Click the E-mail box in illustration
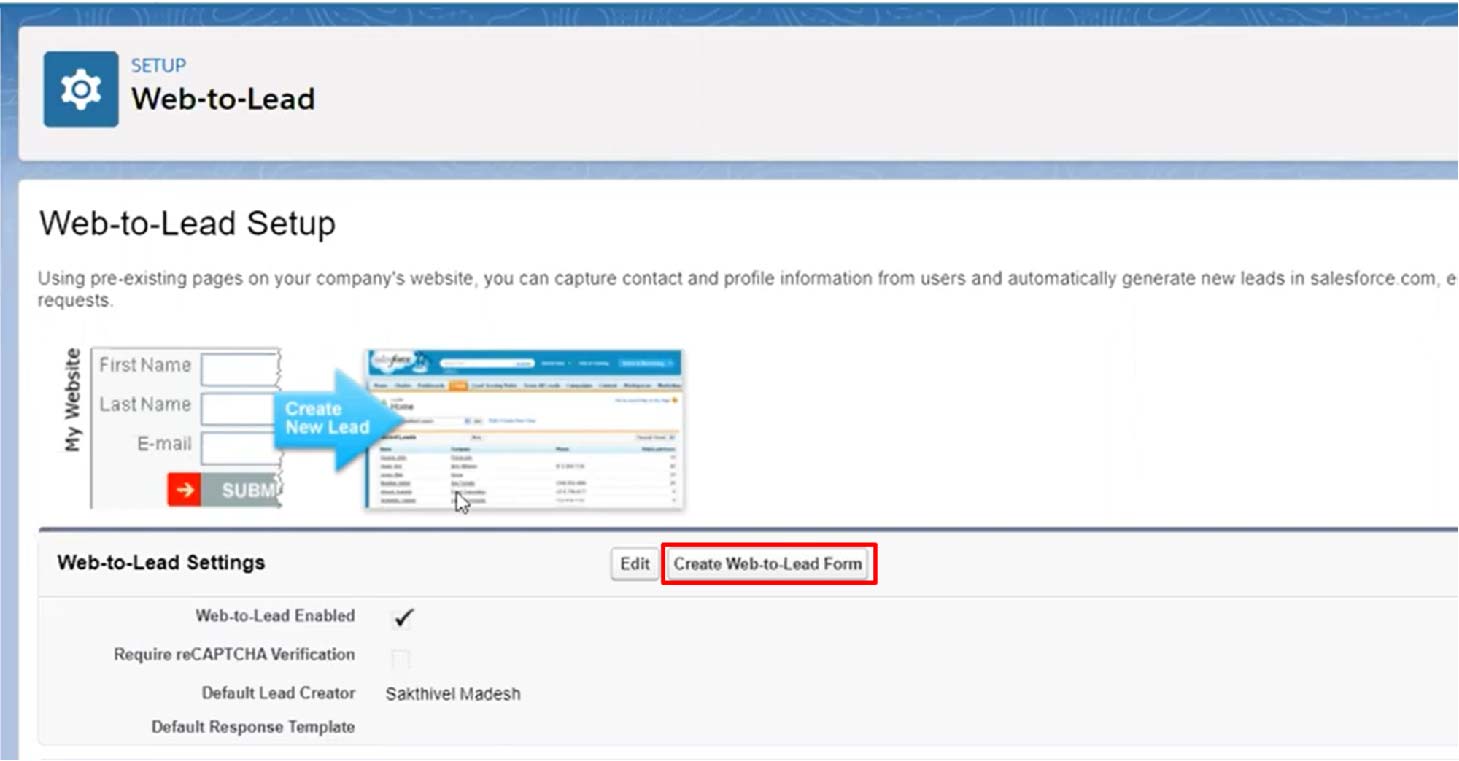This screenshot has height=761, width=1459. [240, 448]
